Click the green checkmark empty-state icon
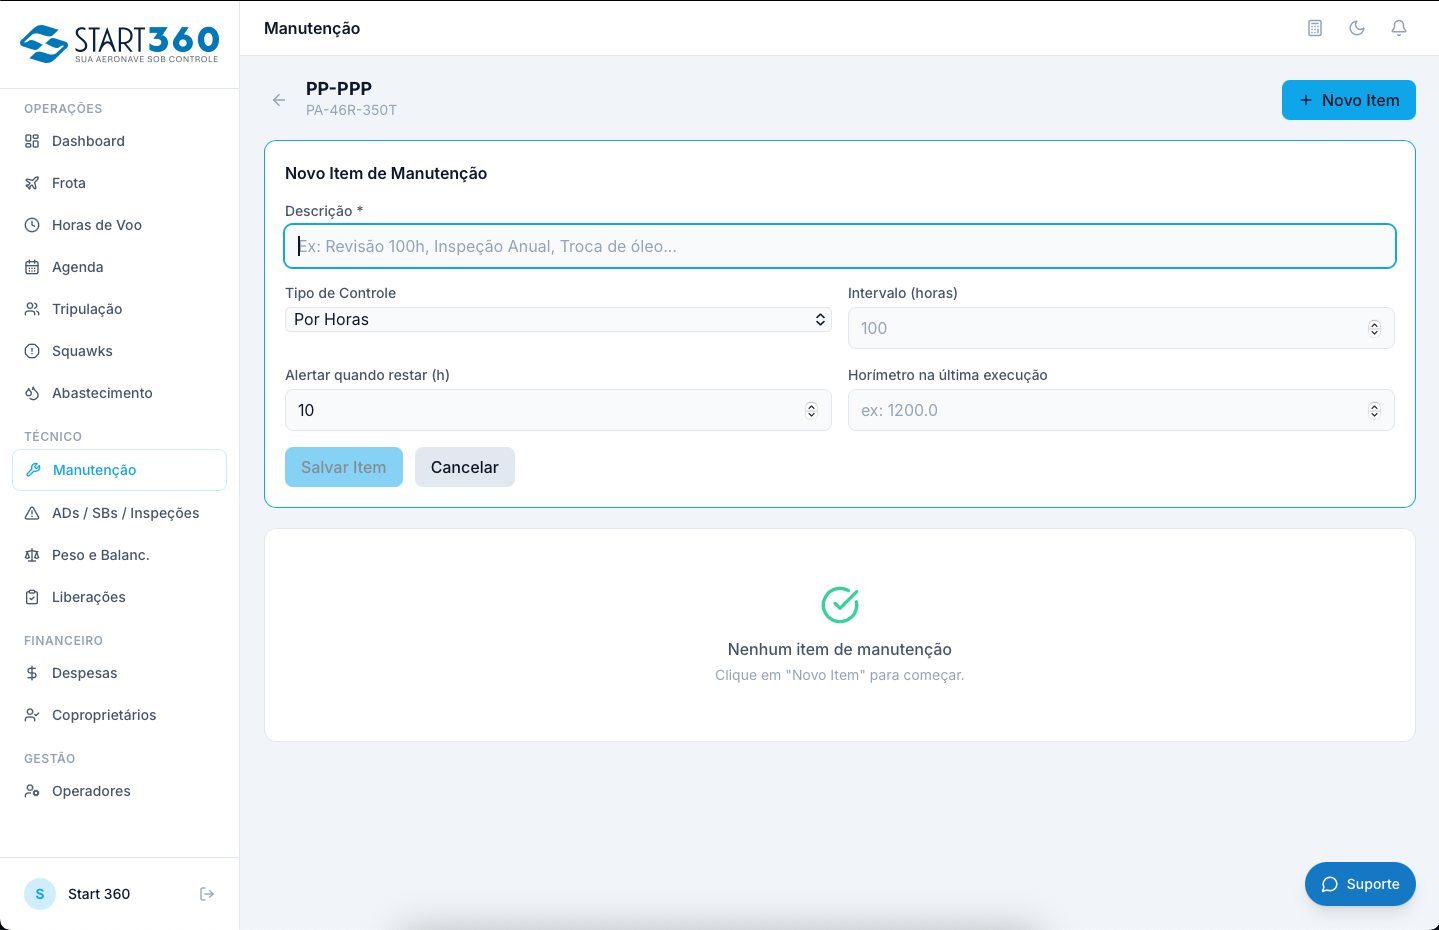Image resolution: width=1439 pixels, height=930 pixels. 840,605
